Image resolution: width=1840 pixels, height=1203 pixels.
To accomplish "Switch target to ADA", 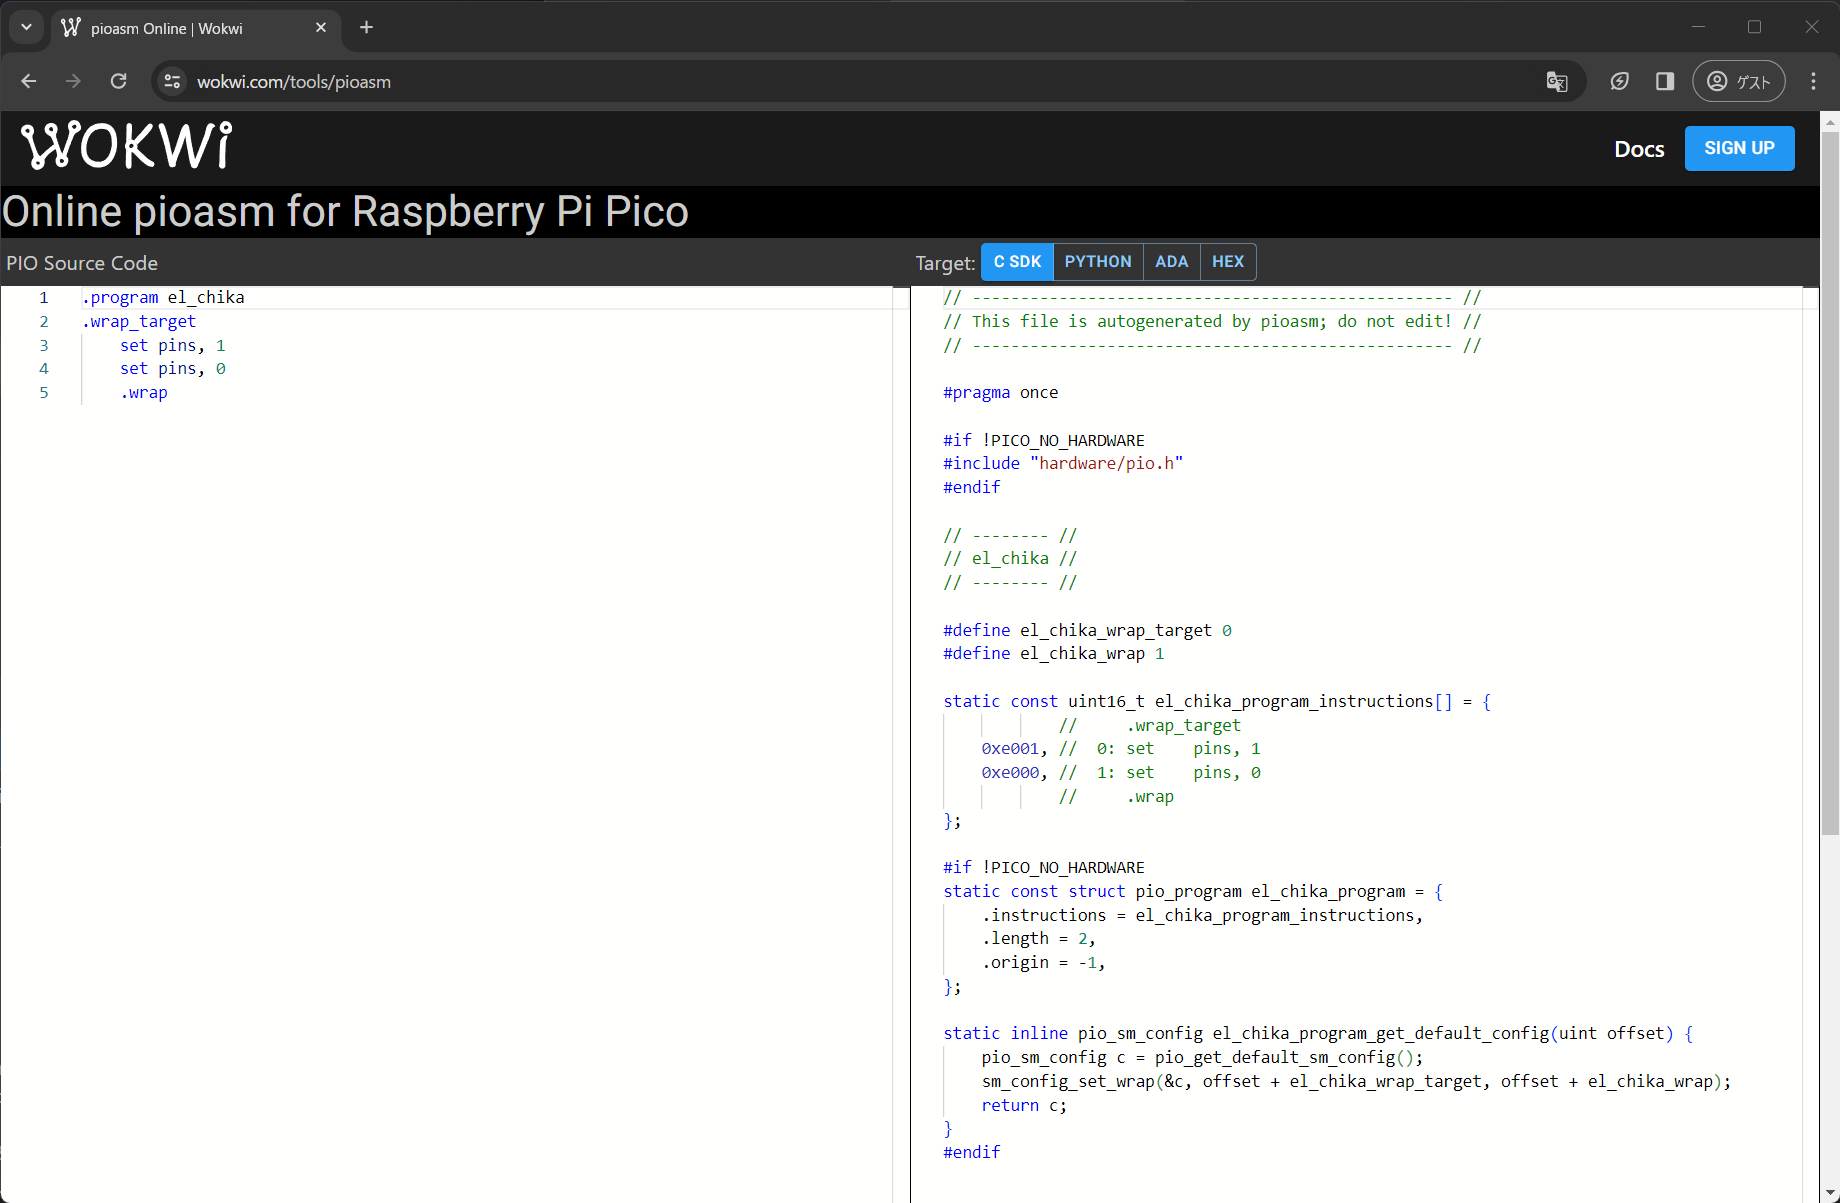I will point(1171,262).
